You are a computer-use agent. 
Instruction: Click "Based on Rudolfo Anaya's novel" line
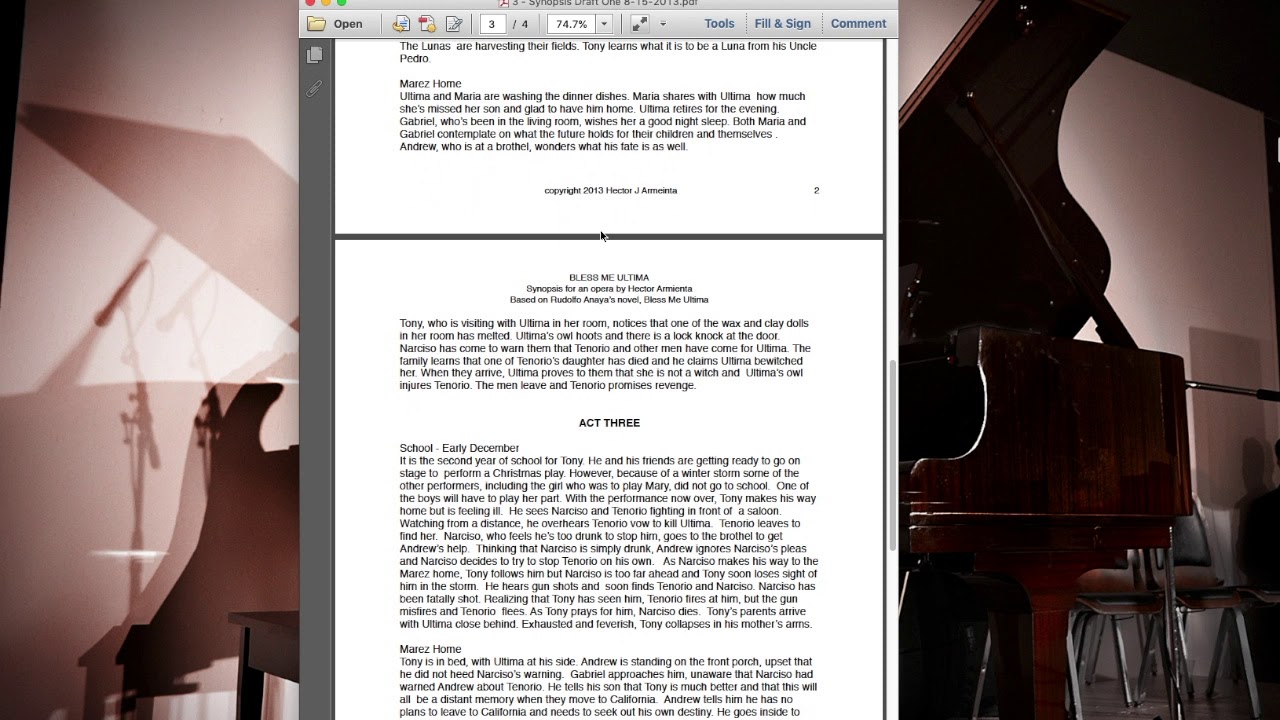tap(609, 300)
